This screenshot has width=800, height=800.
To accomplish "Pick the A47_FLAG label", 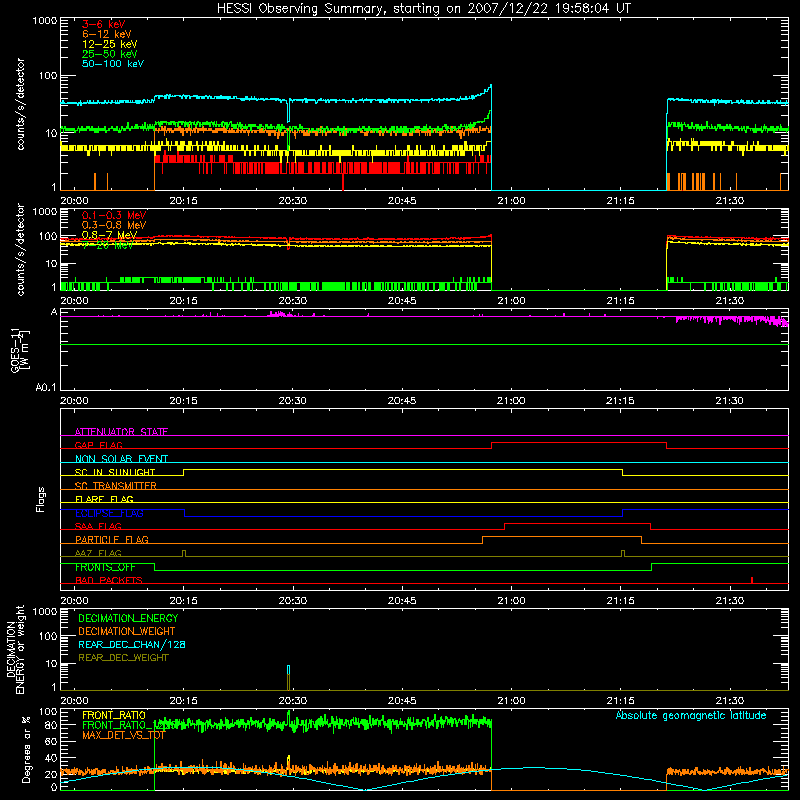I will 98,553.
